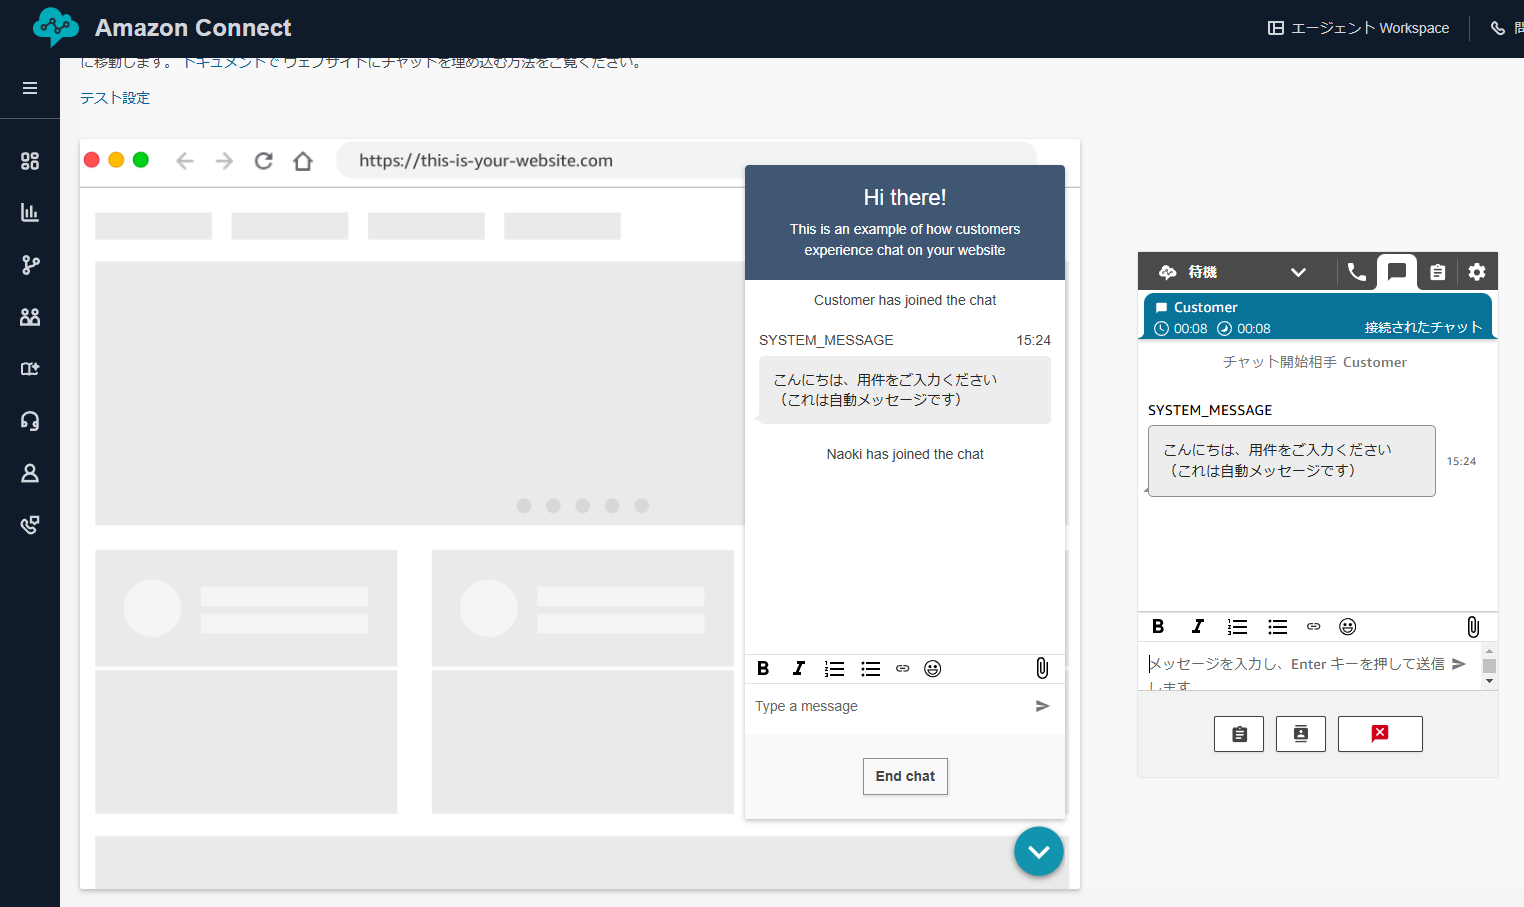Select the Customer connected chat contact
Viewport: 1524px width, 907px height.
point(1318,317)
